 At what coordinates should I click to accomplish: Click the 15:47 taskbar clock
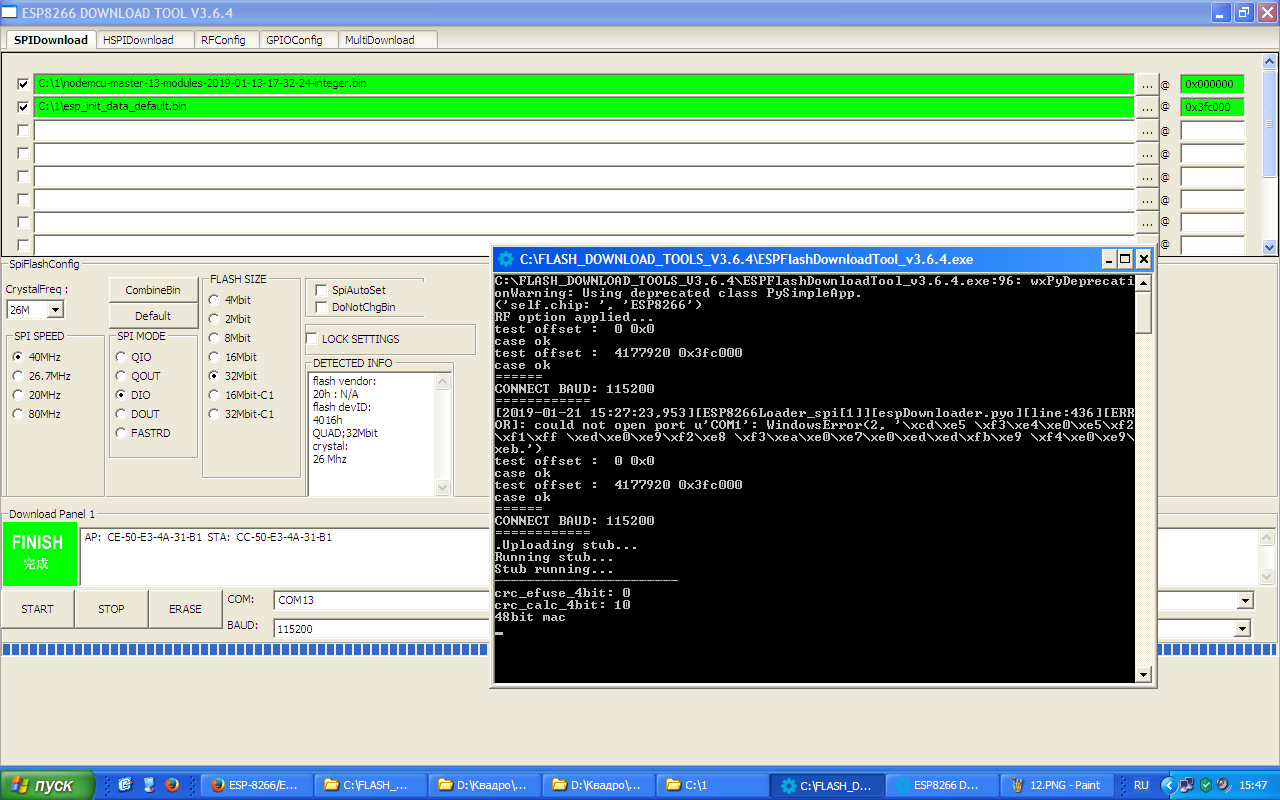click(1253, 785)
